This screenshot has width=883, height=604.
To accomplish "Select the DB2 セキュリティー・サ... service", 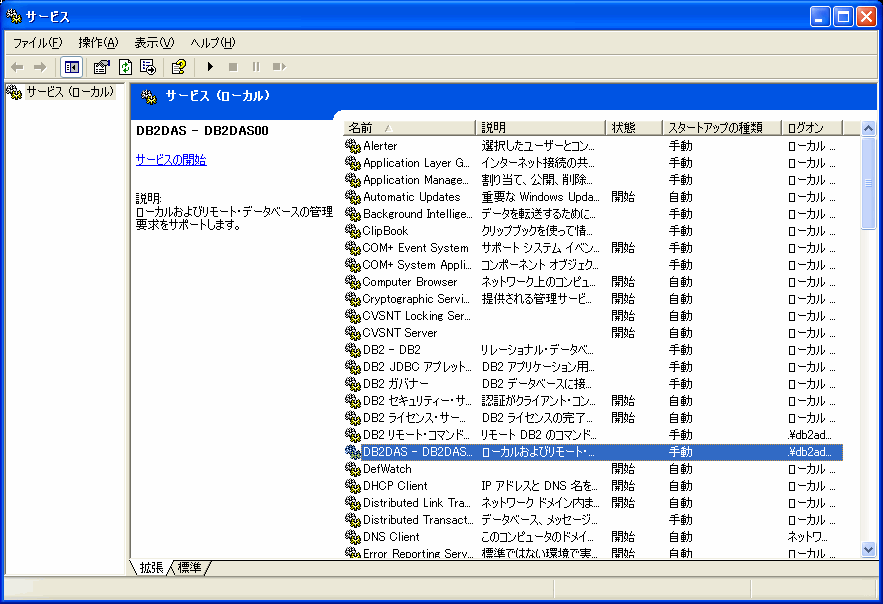I will pyautogui.click(x=593, y=401).
